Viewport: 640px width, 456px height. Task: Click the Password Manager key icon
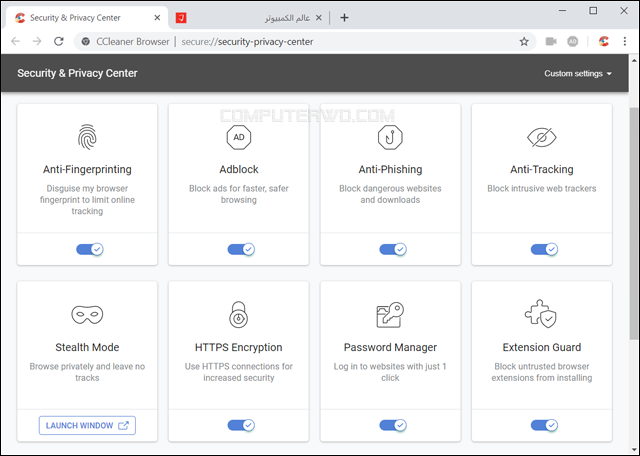pos(390,315)
